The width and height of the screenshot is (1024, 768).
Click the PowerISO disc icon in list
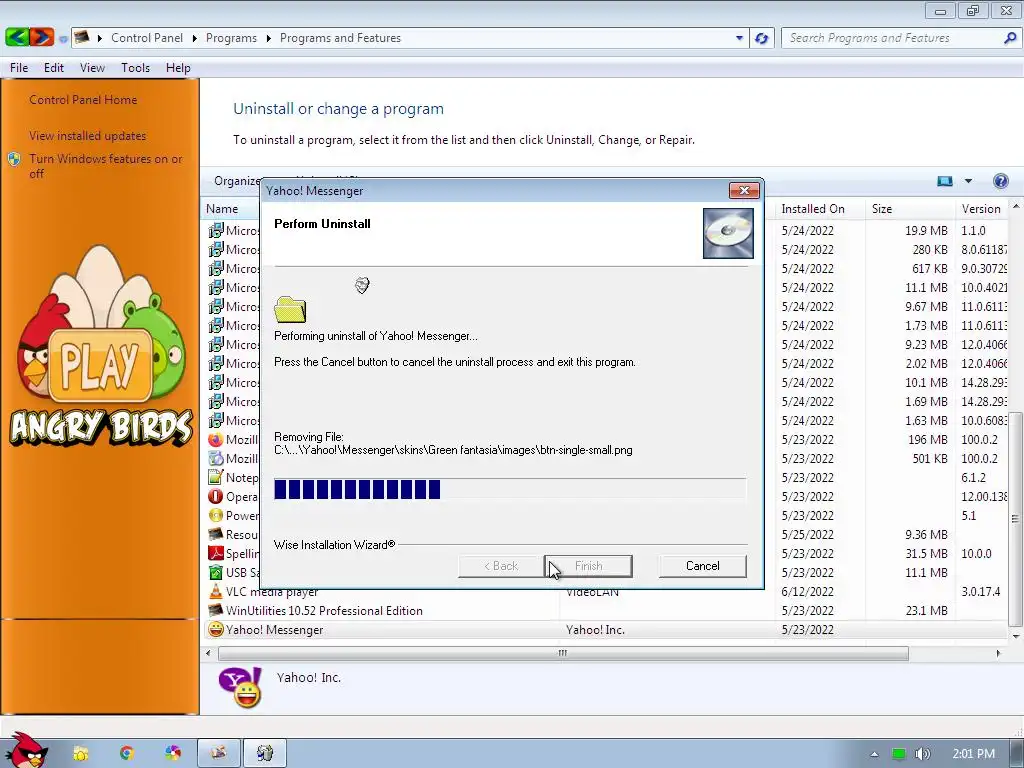click(x=216, y=516)
